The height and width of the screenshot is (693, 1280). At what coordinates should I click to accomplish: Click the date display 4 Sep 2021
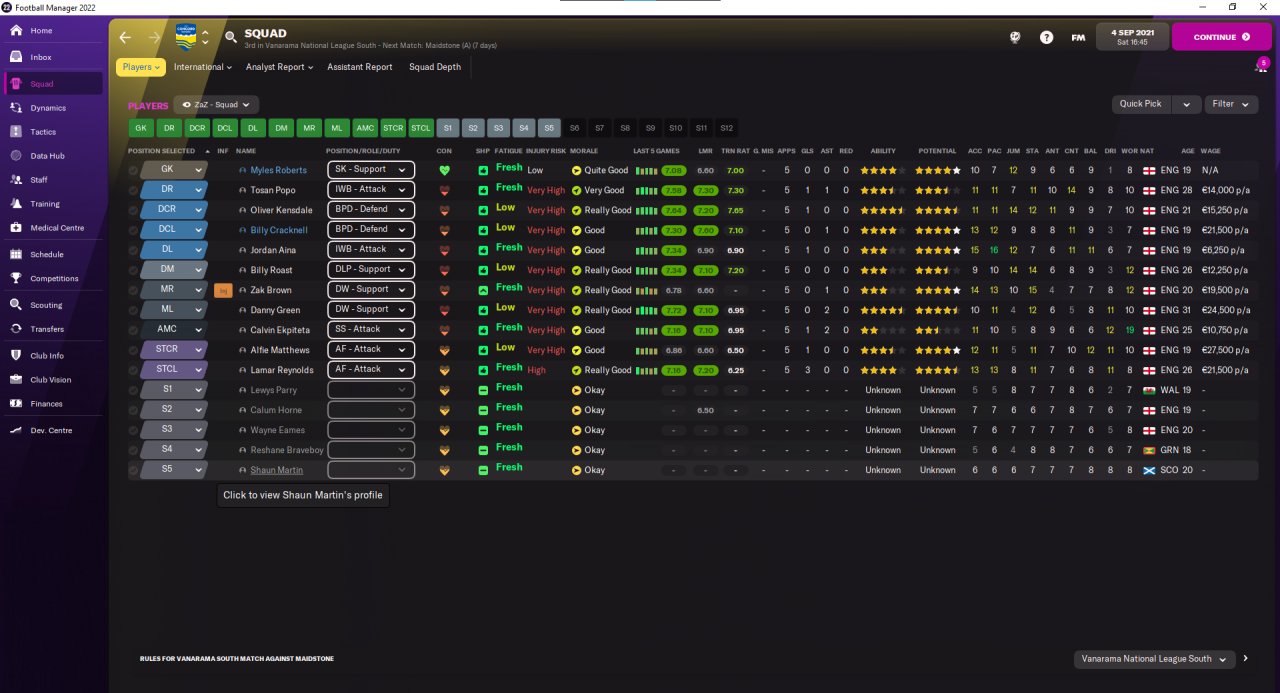click(x=1131, y=37)
